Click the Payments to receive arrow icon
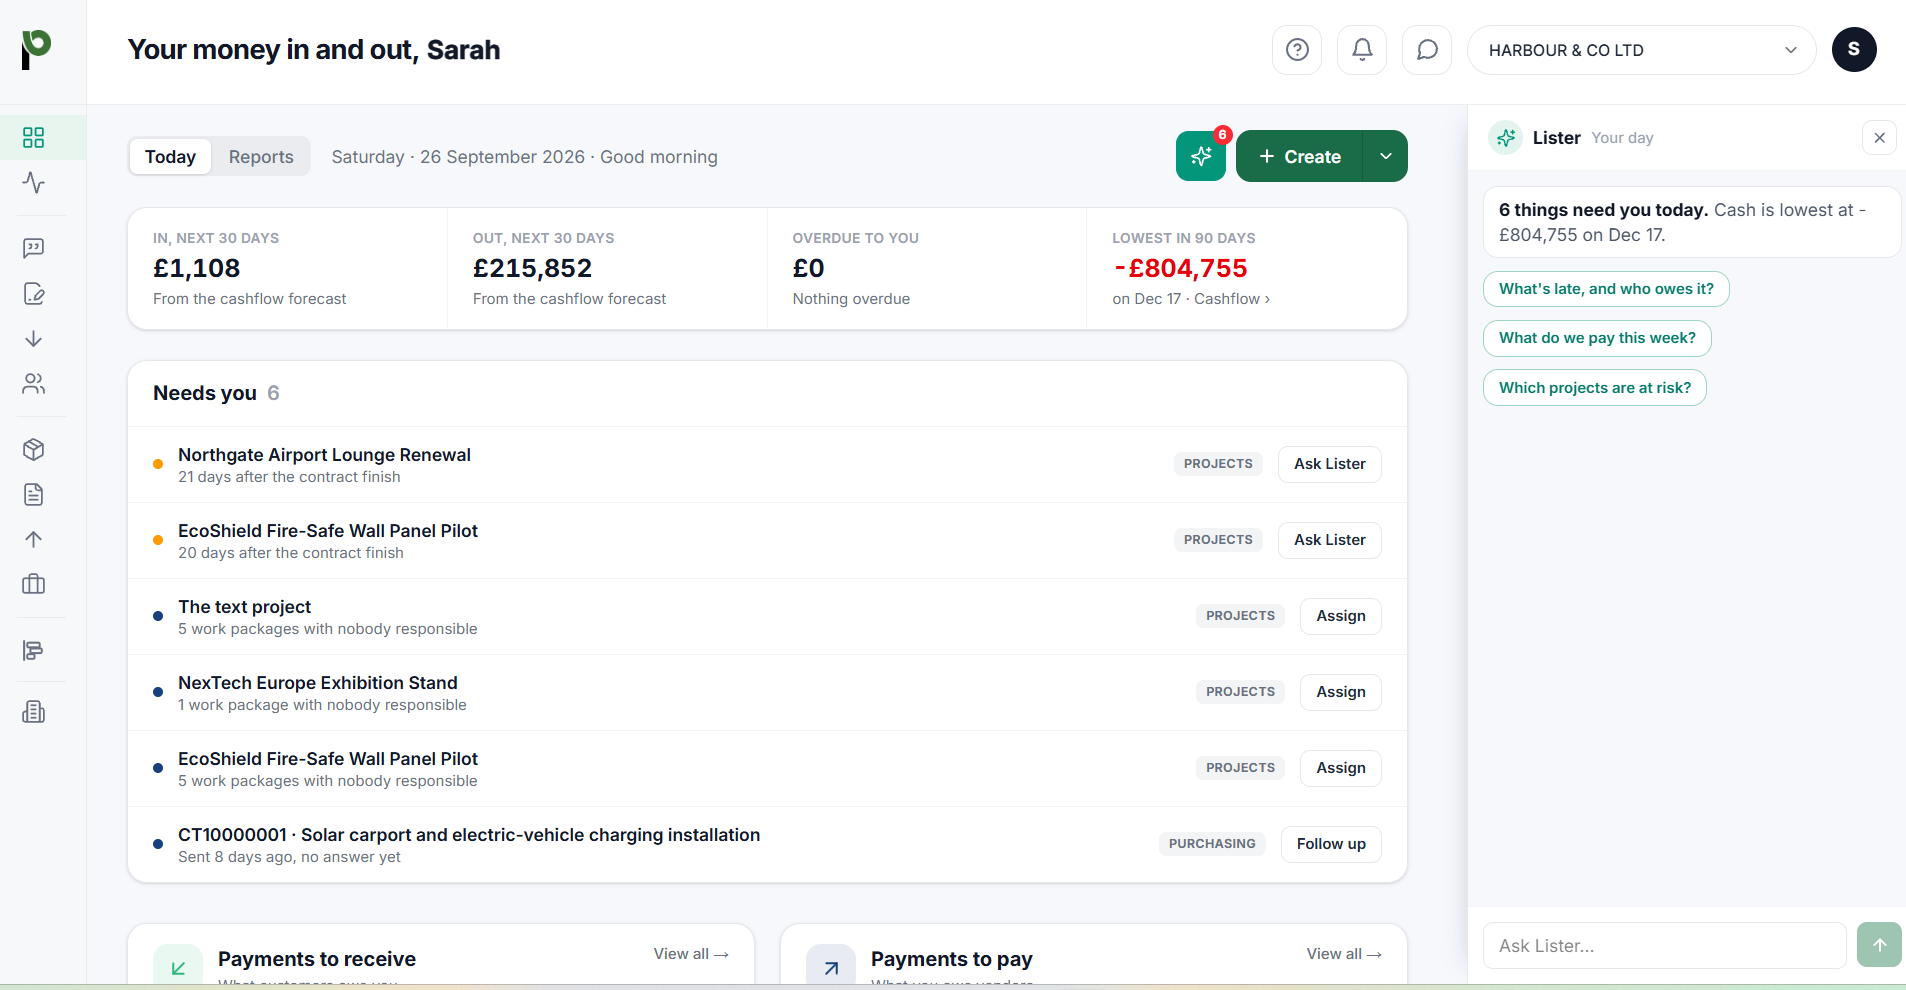This screenshot has width=1906, height=990. coord(178,966)
